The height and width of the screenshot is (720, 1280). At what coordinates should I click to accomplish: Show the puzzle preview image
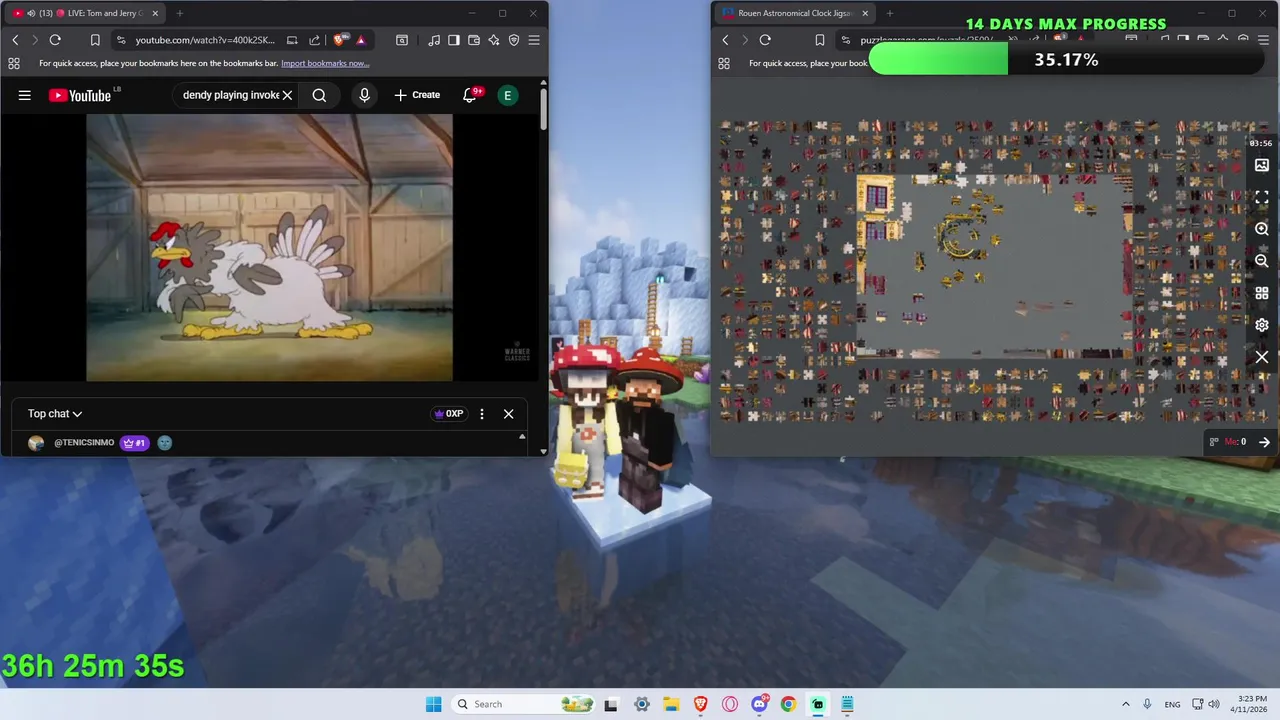click(x=1262, y=165)
